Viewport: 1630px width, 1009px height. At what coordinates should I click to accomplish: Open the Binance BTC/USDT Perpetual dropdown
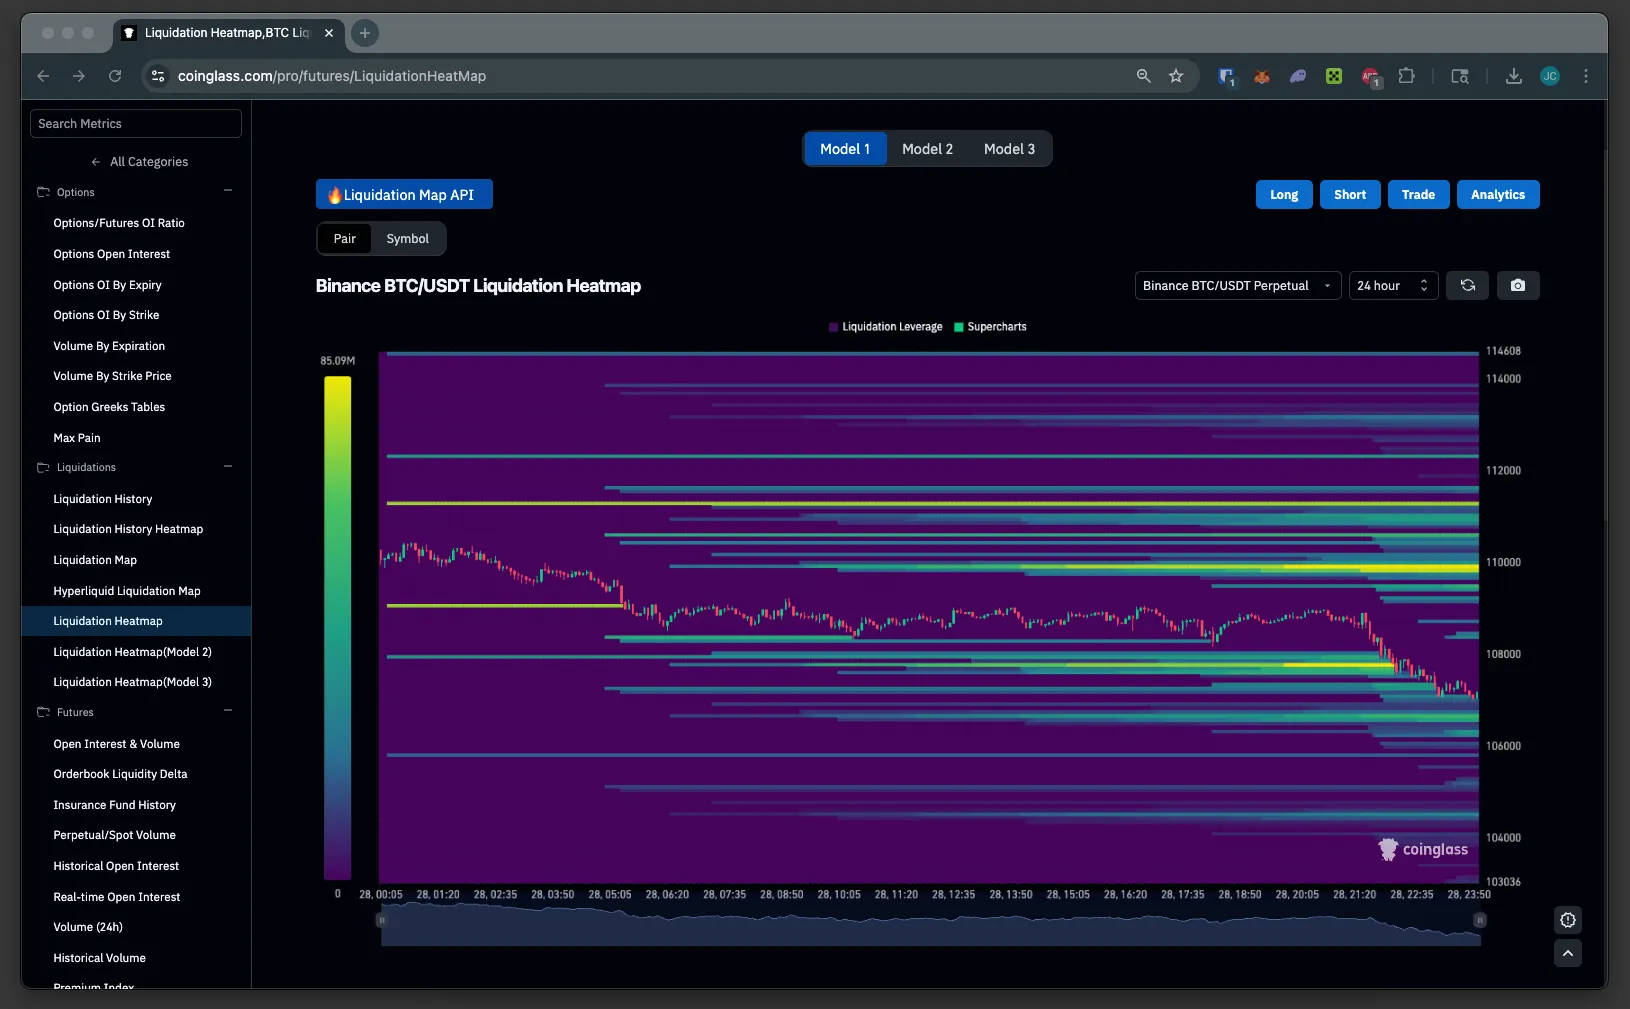click(x=1237, y=286)
